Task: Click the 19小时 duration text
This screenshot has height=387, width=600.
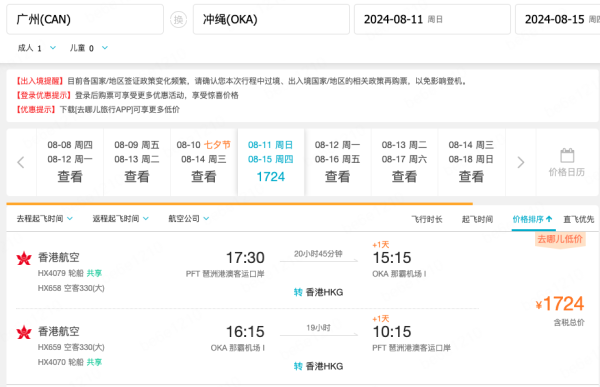Action: pos(318,328)
